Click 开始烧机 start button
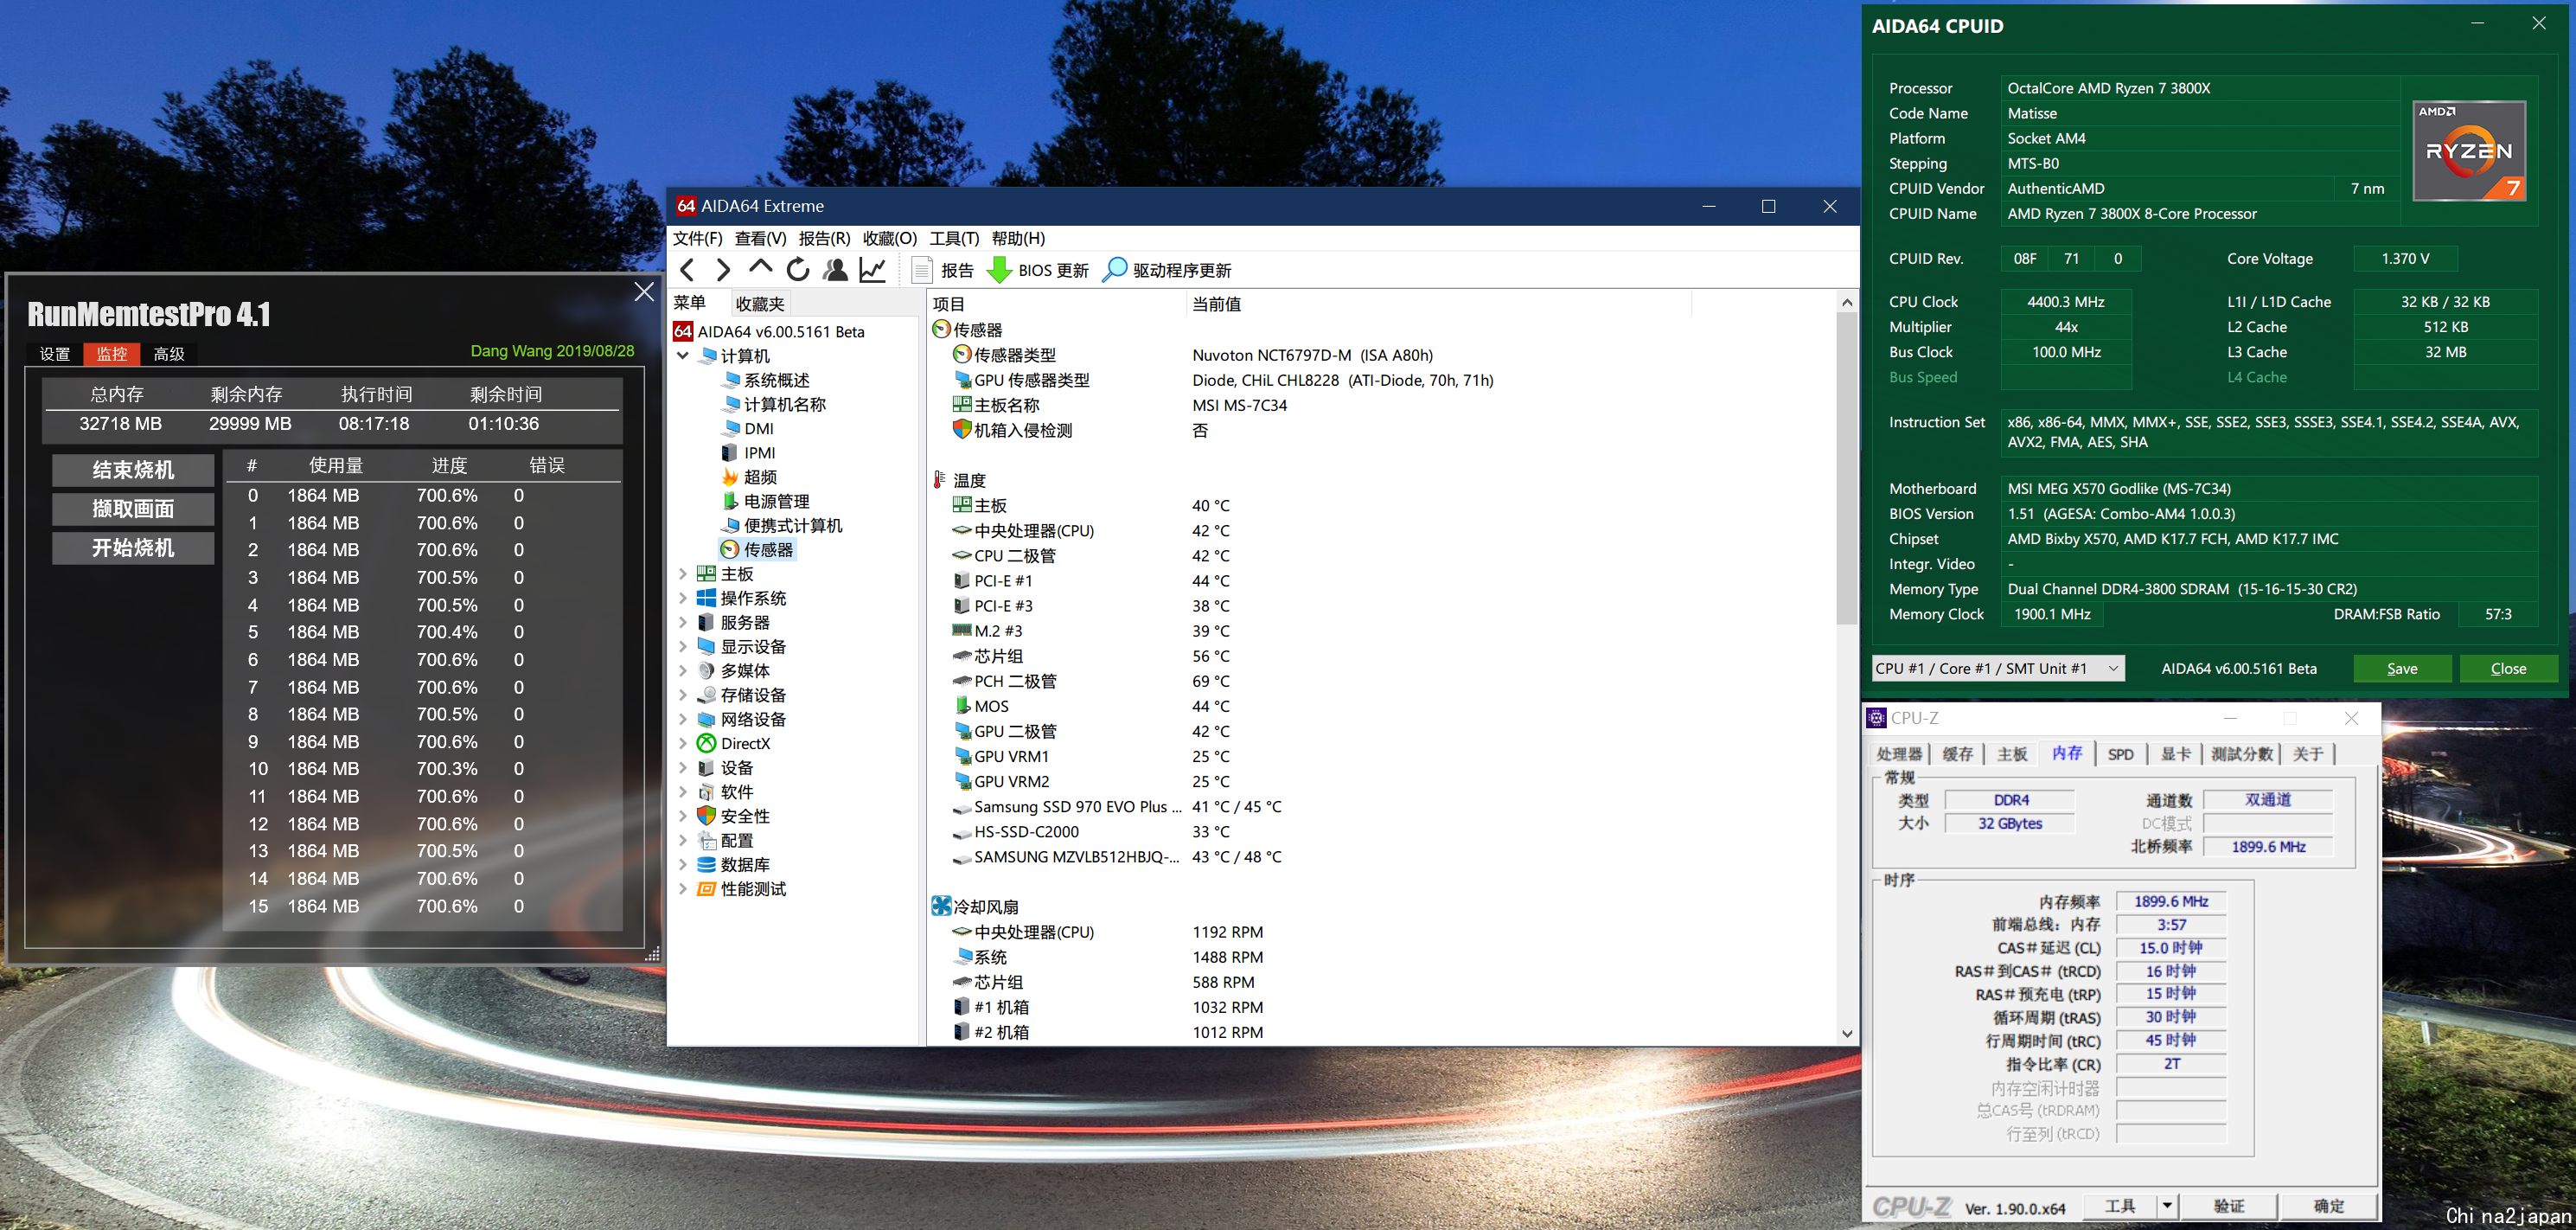The width and height of the screenshot is (2576, 1230). click(133, 548)
